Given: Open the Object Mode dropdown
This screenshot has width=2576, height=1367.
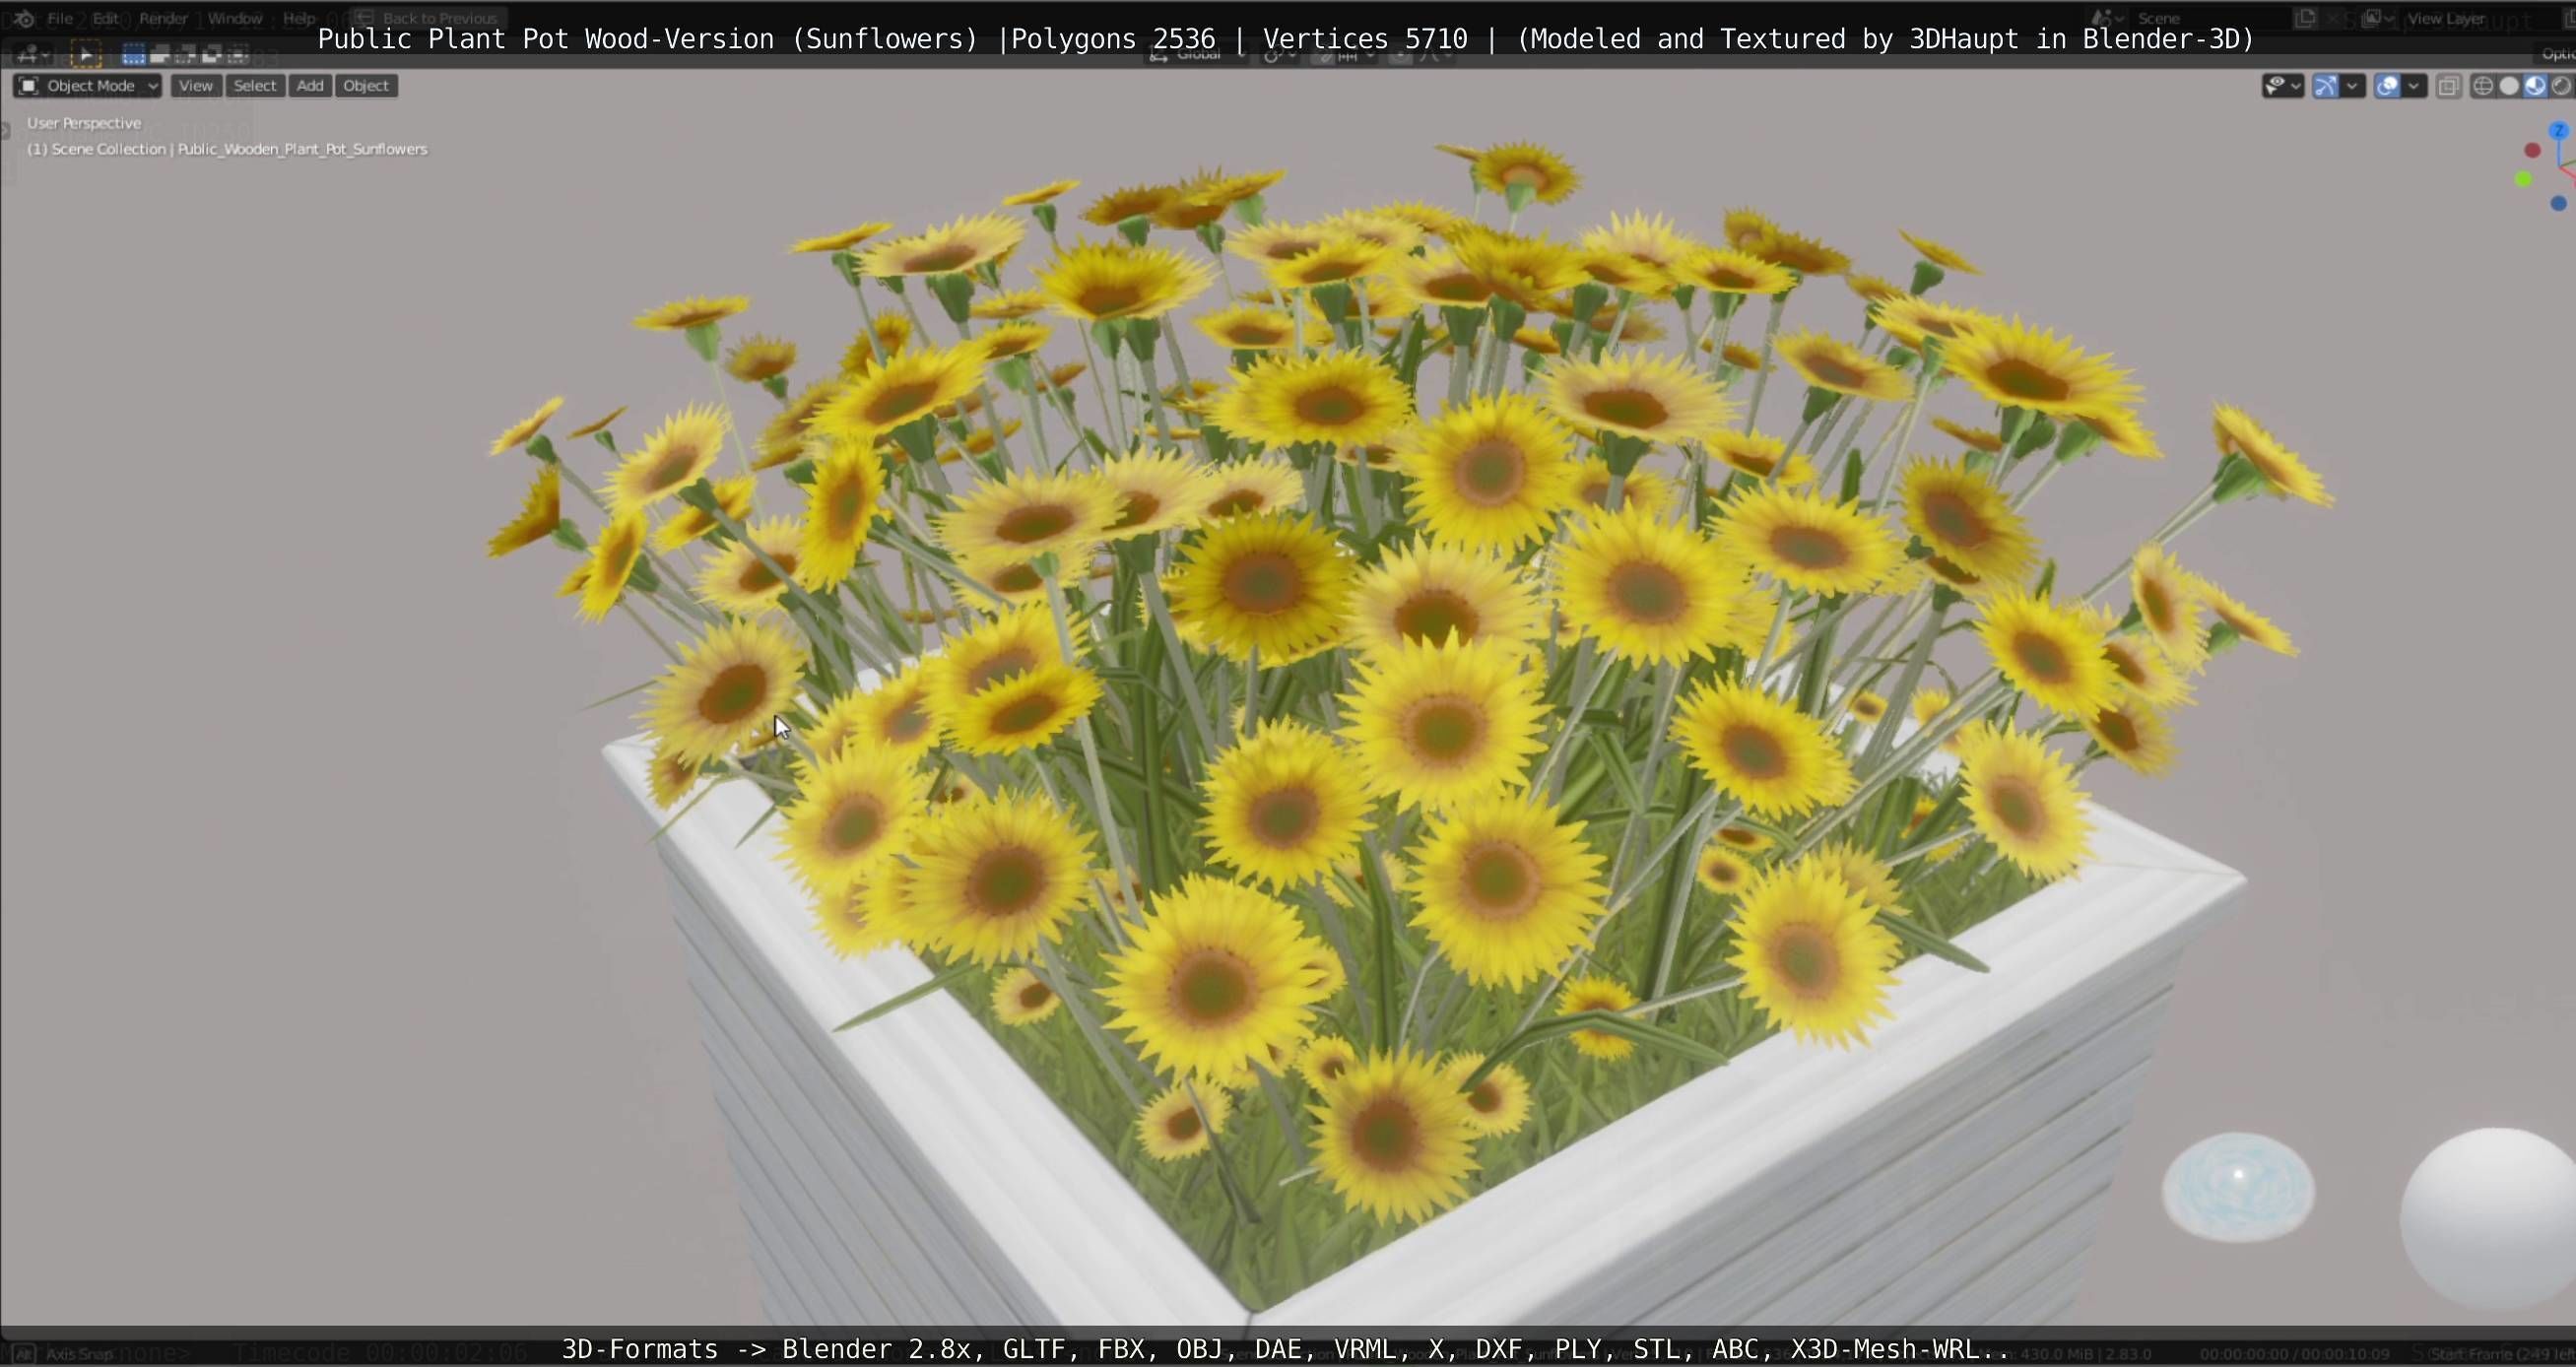Looking at the screenshot, I should (x=87, y=86).
